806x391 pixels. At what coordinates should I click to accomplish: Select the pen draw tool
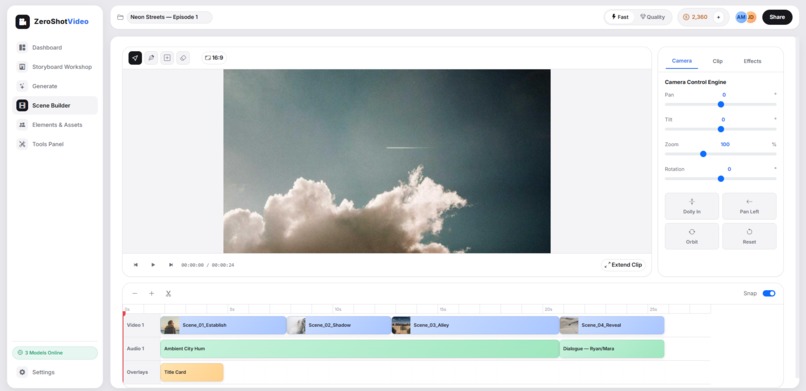151,58
